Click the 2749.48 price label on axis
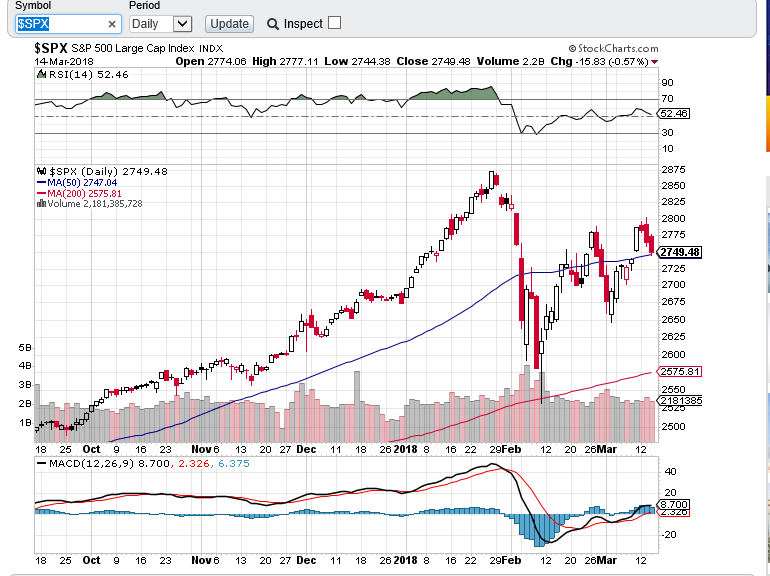770x576 pixels. 680,252
